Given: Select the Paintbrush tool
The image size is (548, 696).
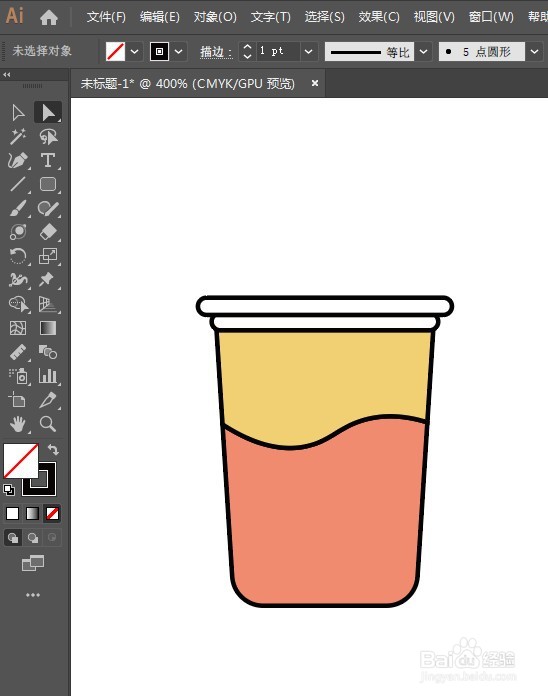Looking at the screenshot, I should pos(18,208).
